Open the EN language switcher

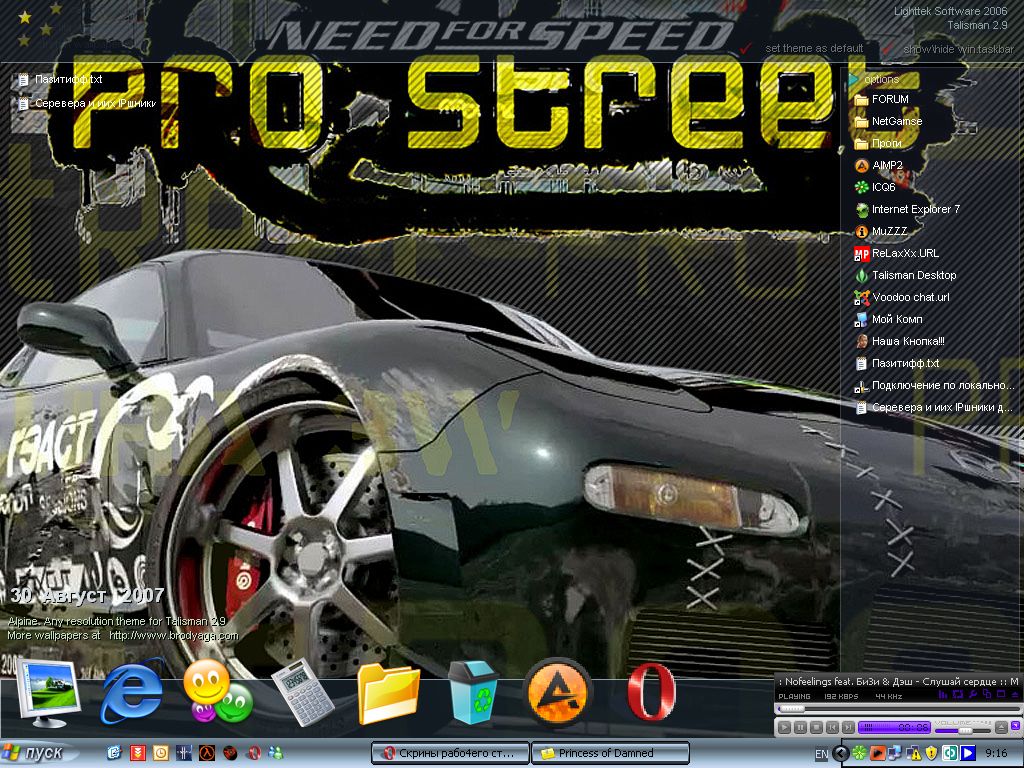tap(821, 754)
